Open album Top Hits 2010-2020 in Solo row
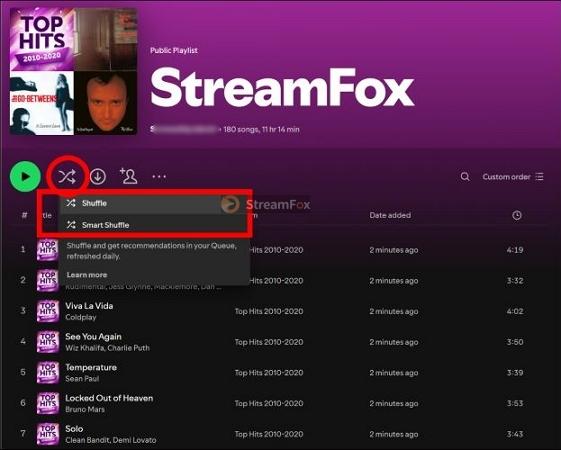The height and width of the screenshot is (450, 561). 269,435
